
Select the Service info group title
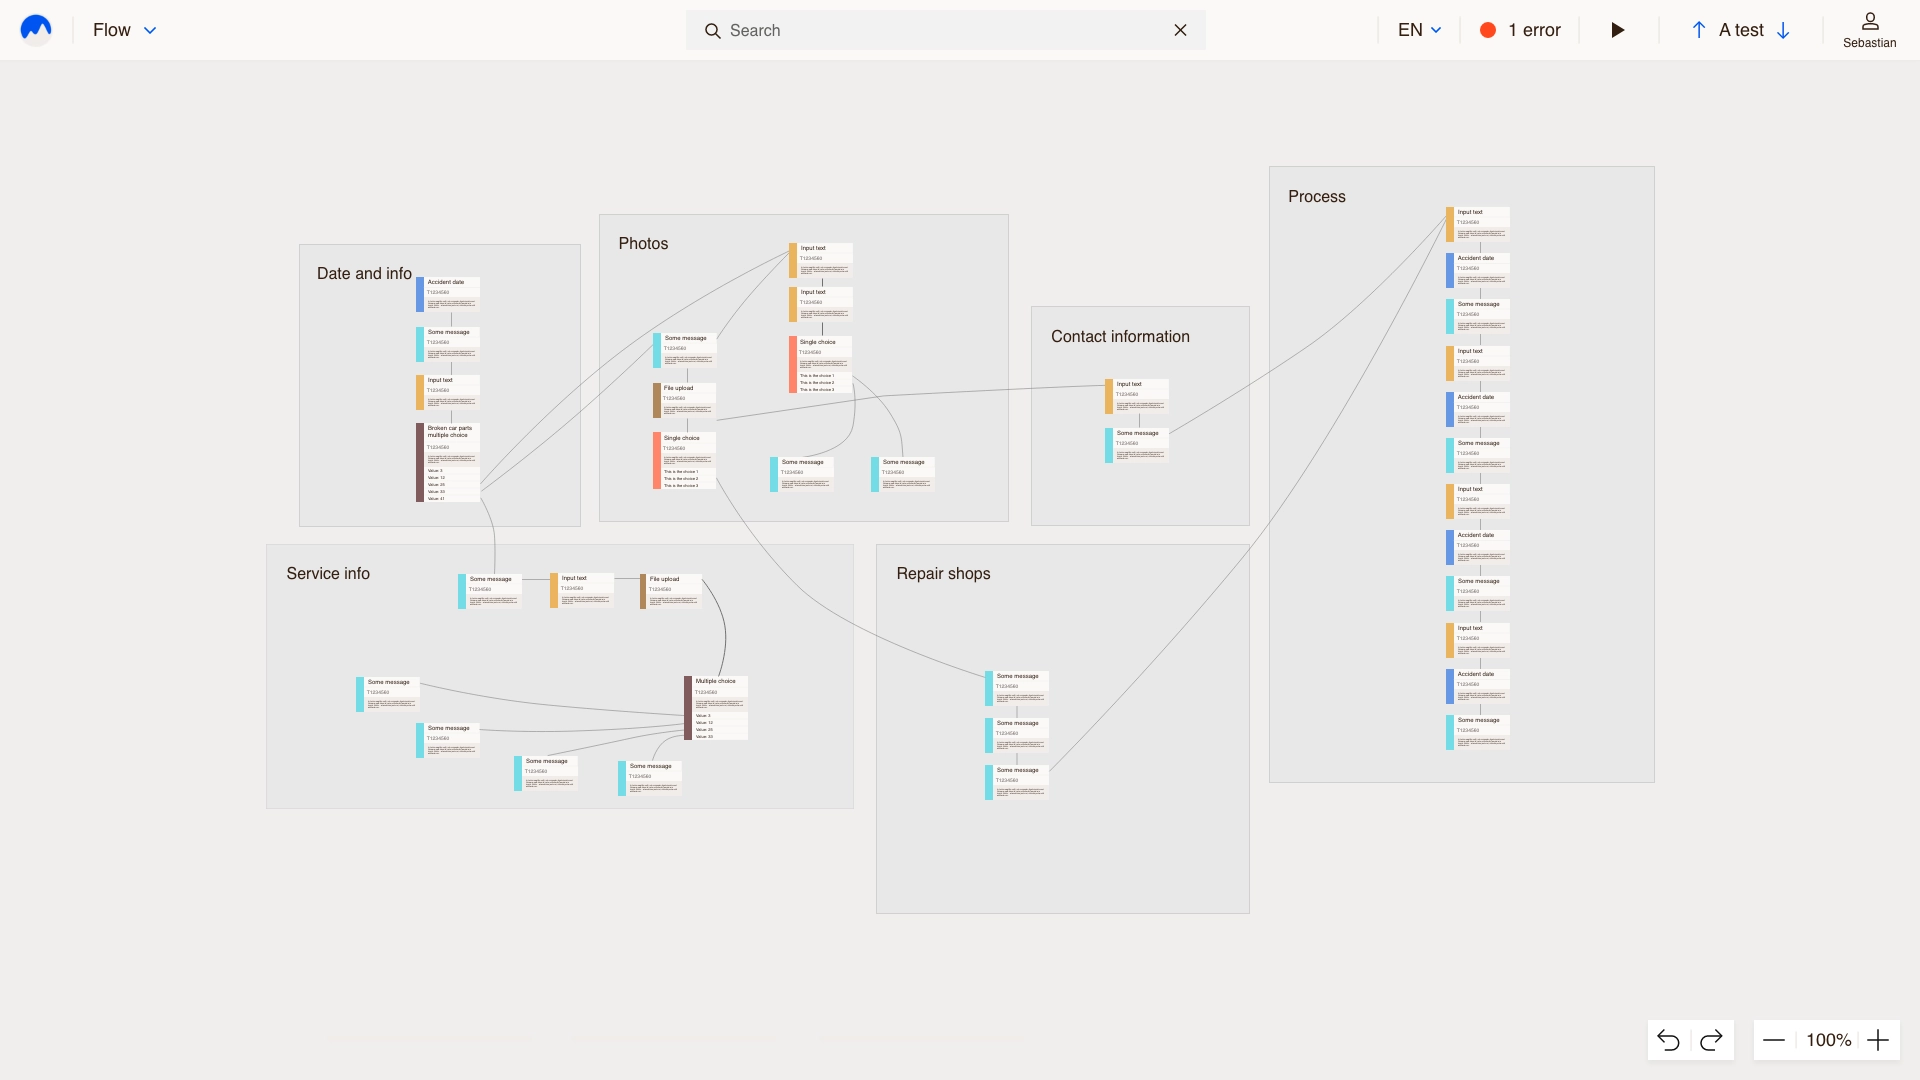tap(328, 573)
